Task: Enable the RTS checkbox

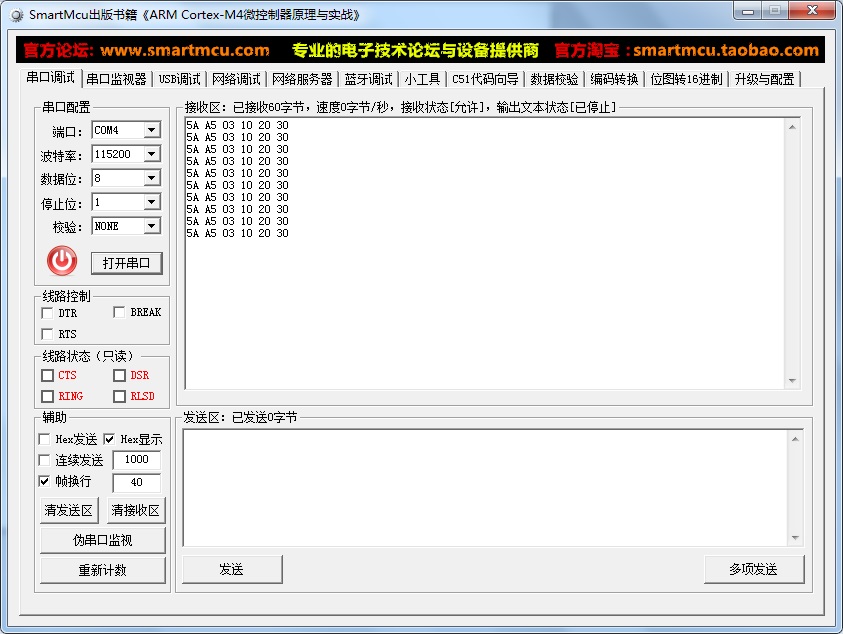Action: [47, 334]
